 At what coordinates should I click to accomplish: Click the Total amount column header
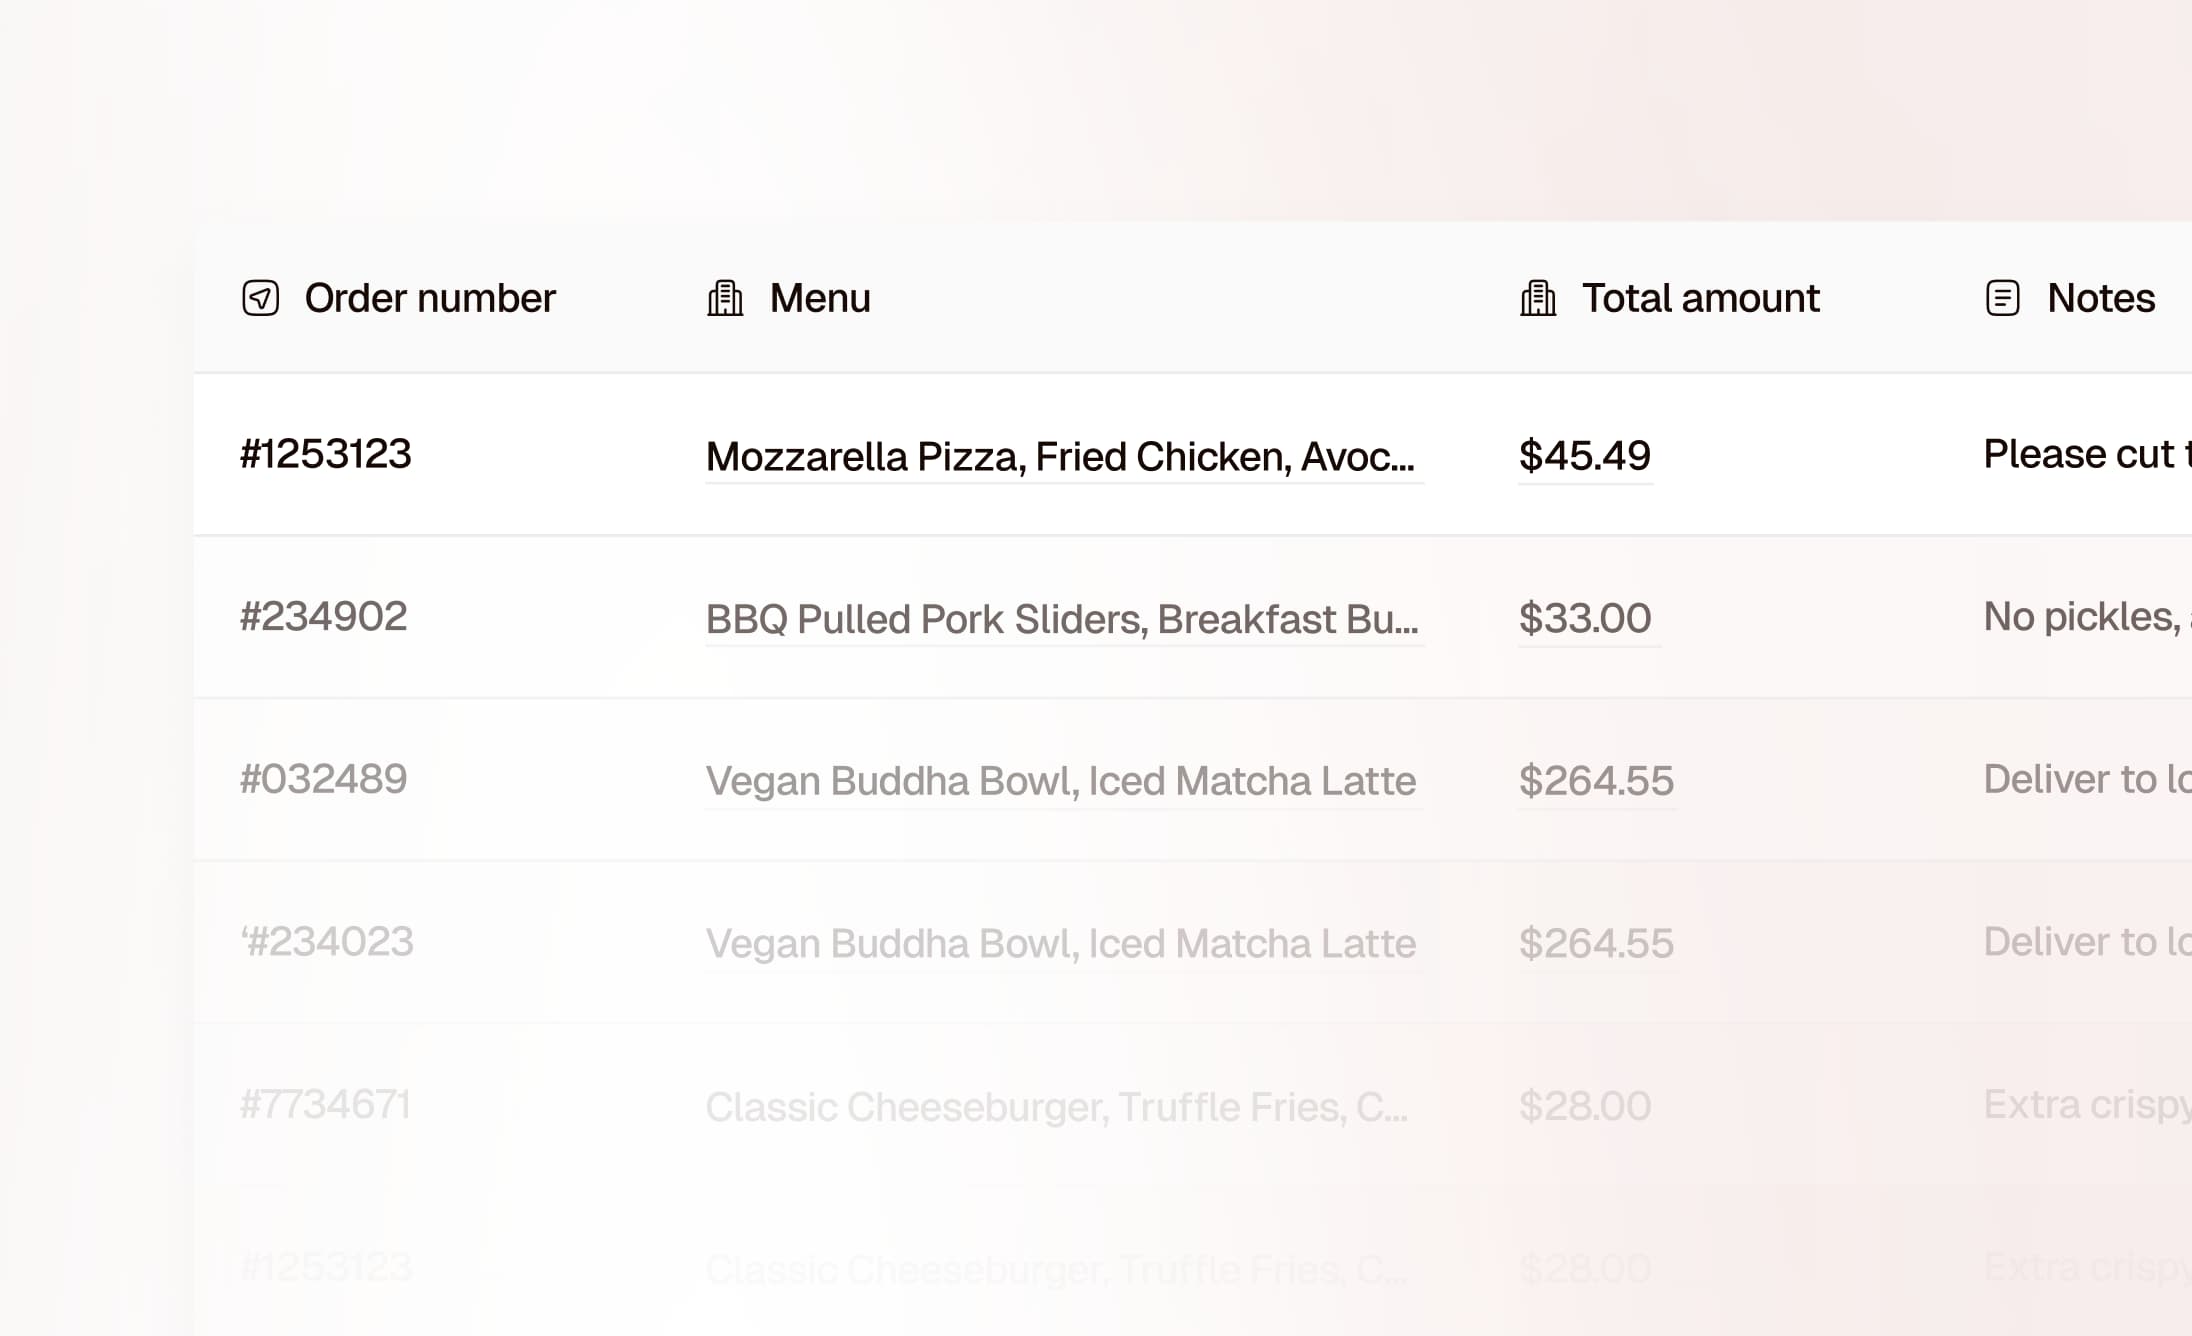(1700, 298)
